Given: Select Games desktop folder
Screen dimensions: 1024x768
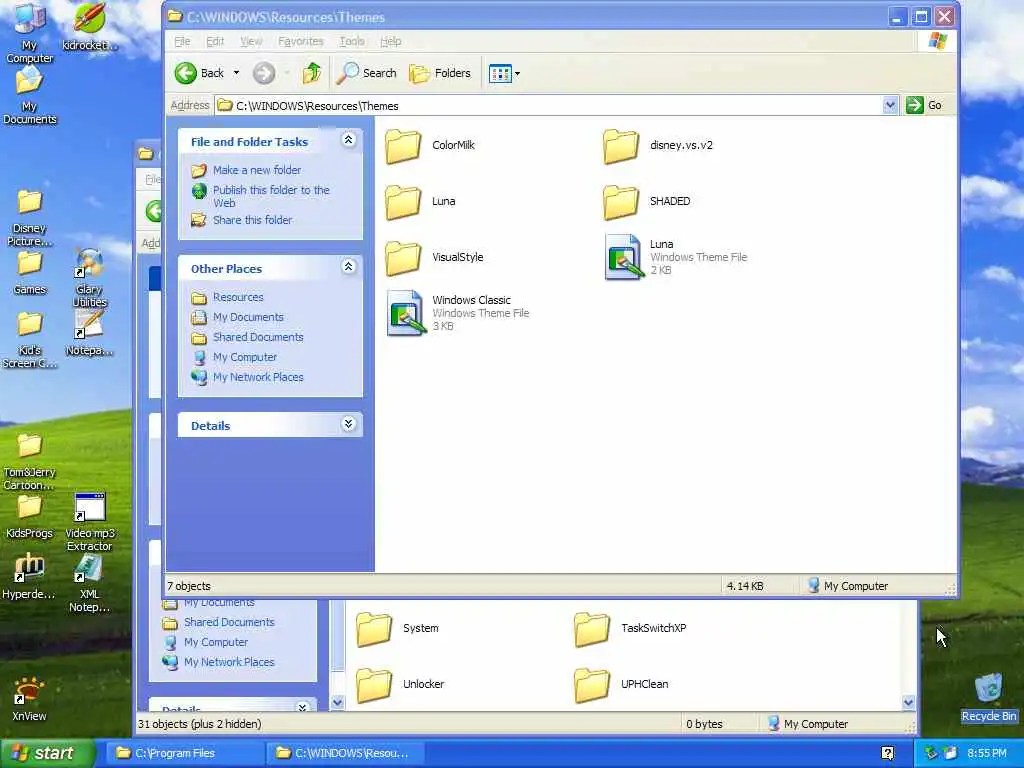Looking at the screenshot, I should pyautogui.click(x=29, y=272).
